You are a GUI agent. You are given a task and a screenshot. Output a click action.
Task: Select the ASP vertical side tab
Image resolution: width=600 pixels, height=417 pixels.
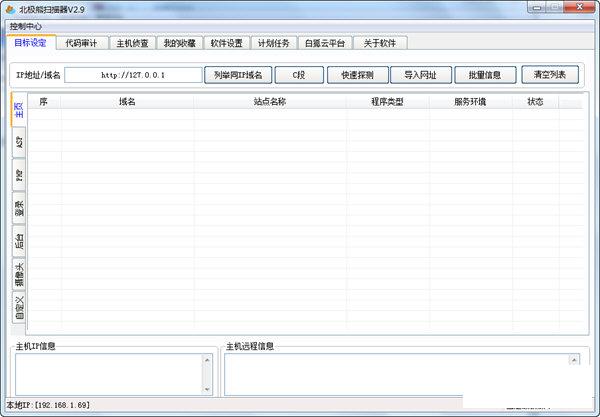pos(18,143)
